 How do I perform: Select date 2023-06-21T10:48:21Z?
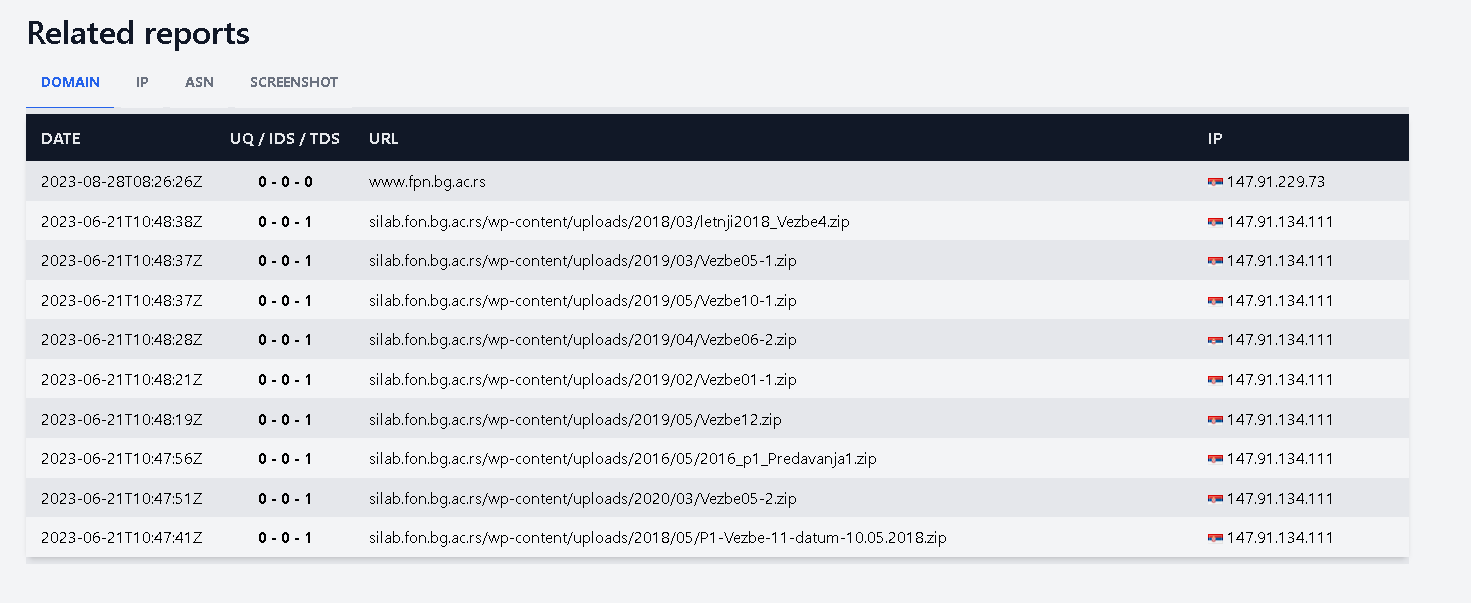(122, 380)
